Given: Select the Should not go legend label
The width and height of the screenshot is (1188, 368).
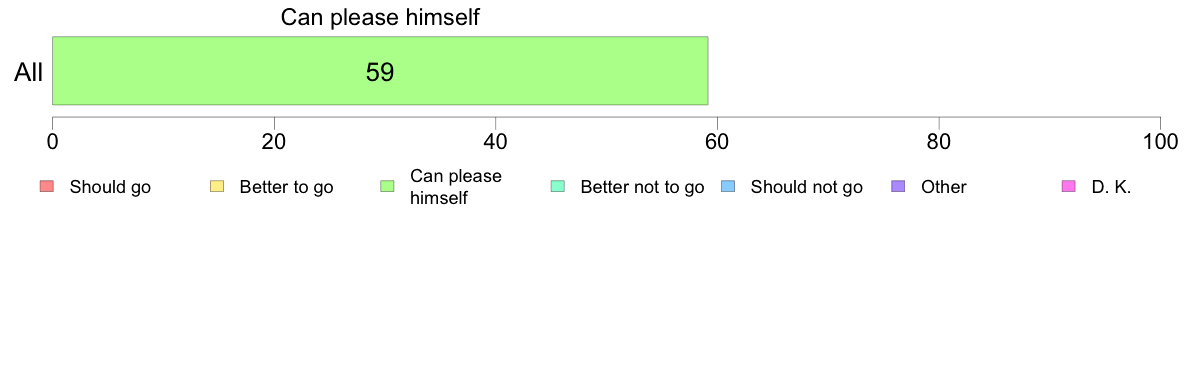Looking at the screenshot, I should pyautogui.click(x=806, y=188).
